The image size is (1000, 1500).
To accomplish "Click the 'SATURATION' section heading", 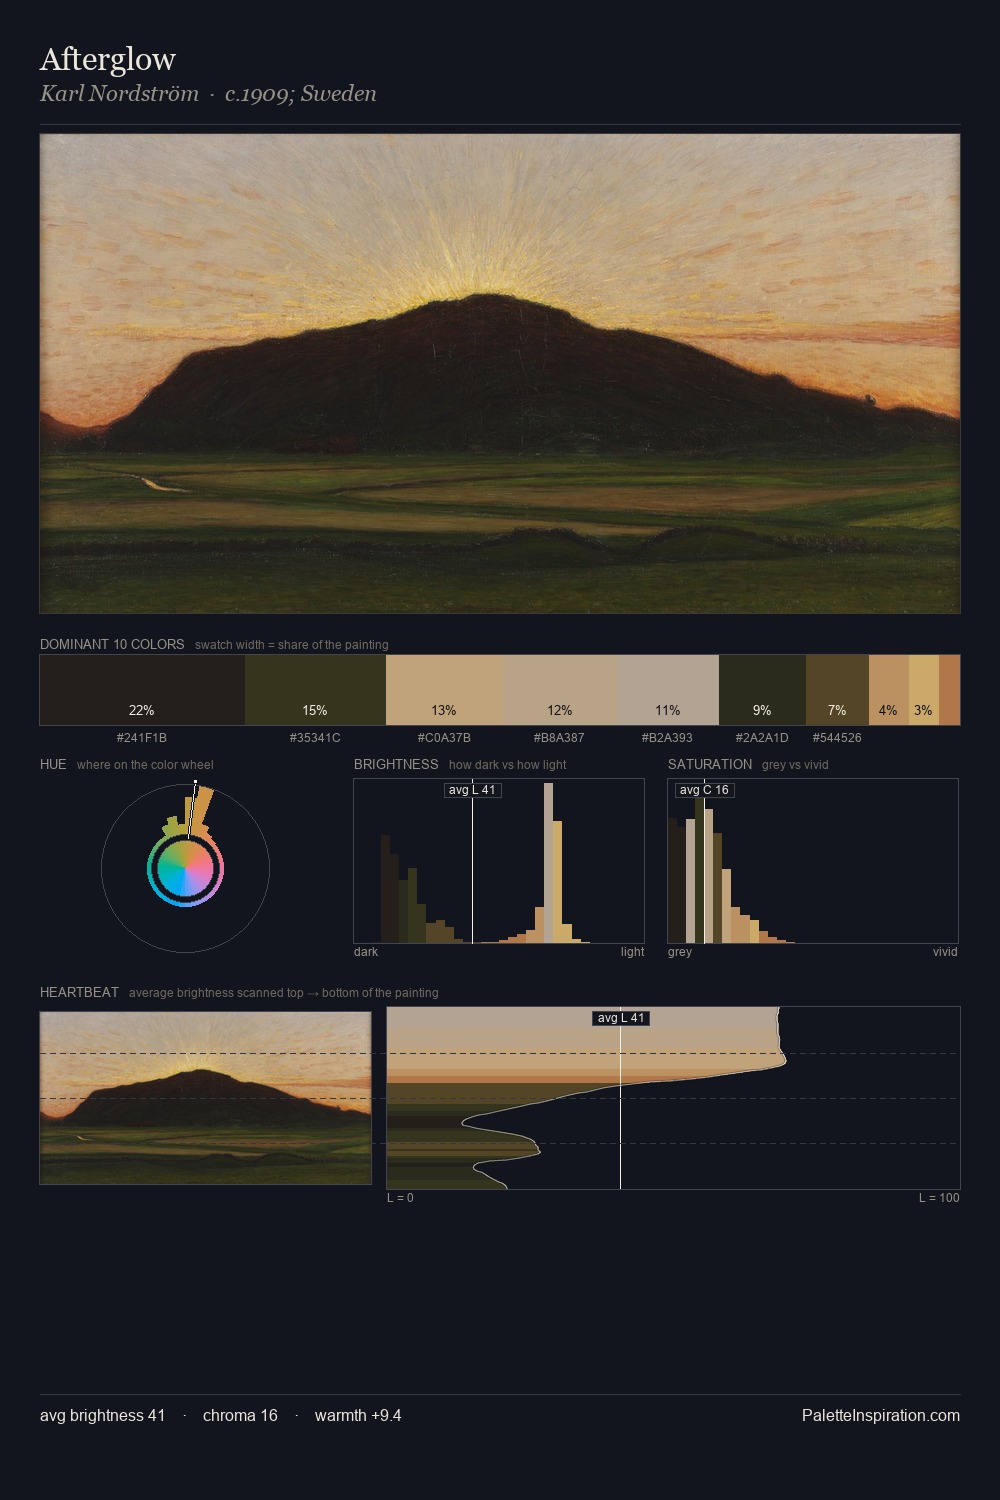I will point(710,764).
